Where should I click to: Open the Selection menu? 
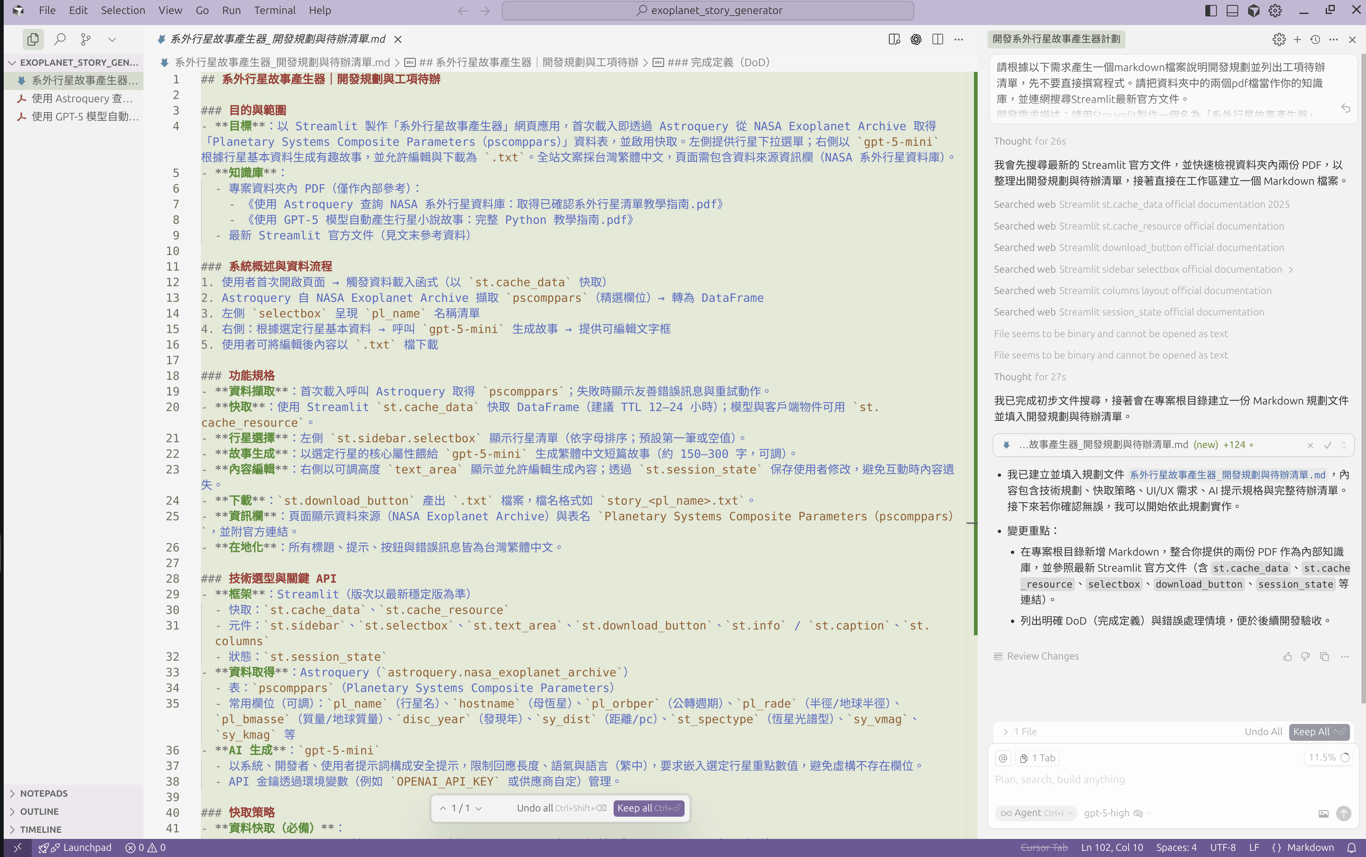pyautogui.click(x=123, y=10)
